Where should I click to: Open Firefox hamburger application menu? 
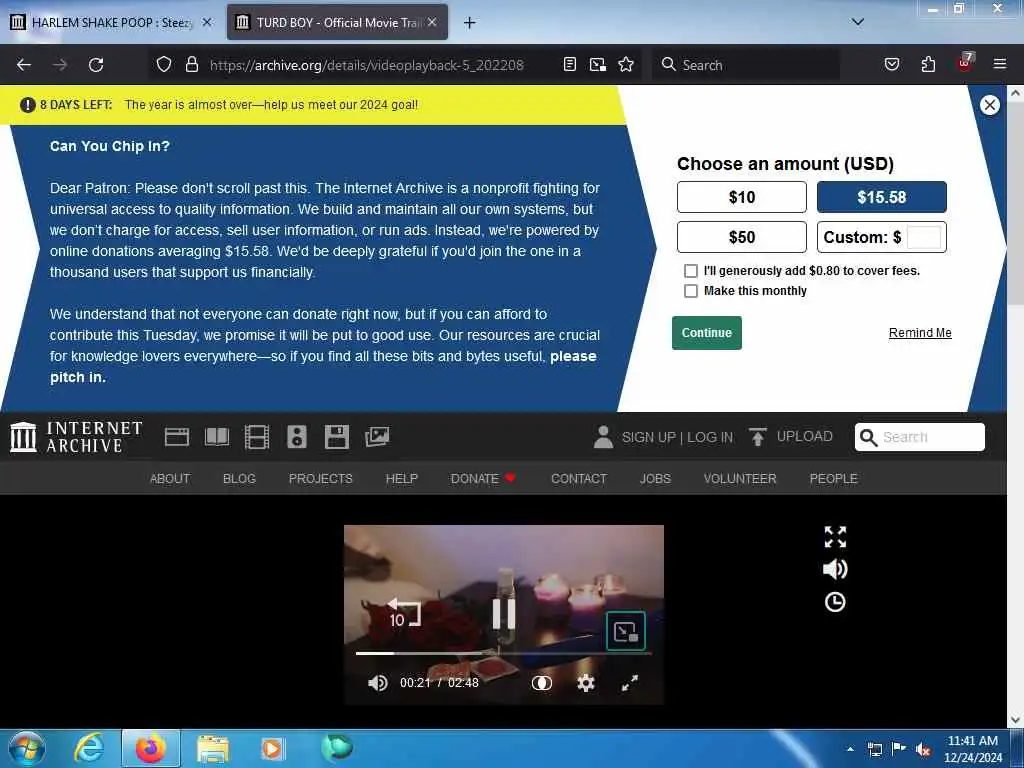(x=1000, y=64)
